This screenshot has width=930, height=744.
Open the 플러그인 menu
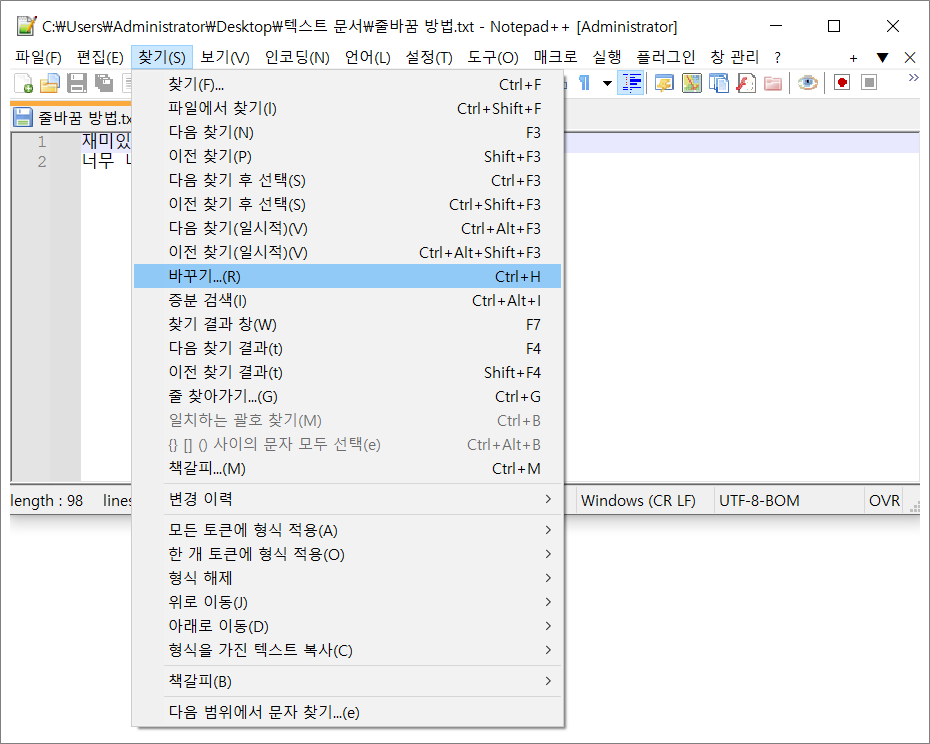tap(665, 57)
